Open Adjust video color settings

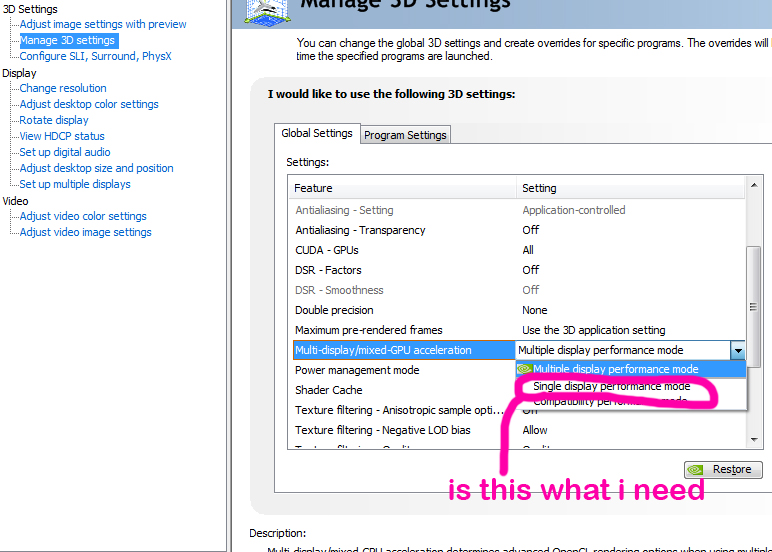[x=83, y=216]
